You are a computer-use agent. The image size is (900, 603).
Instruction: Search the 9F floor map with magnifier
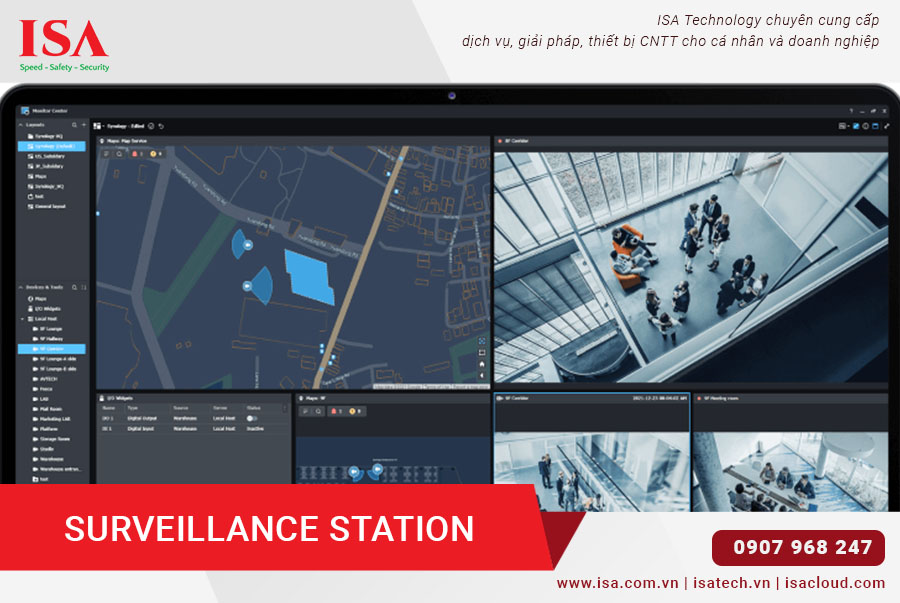coord(318,411)
